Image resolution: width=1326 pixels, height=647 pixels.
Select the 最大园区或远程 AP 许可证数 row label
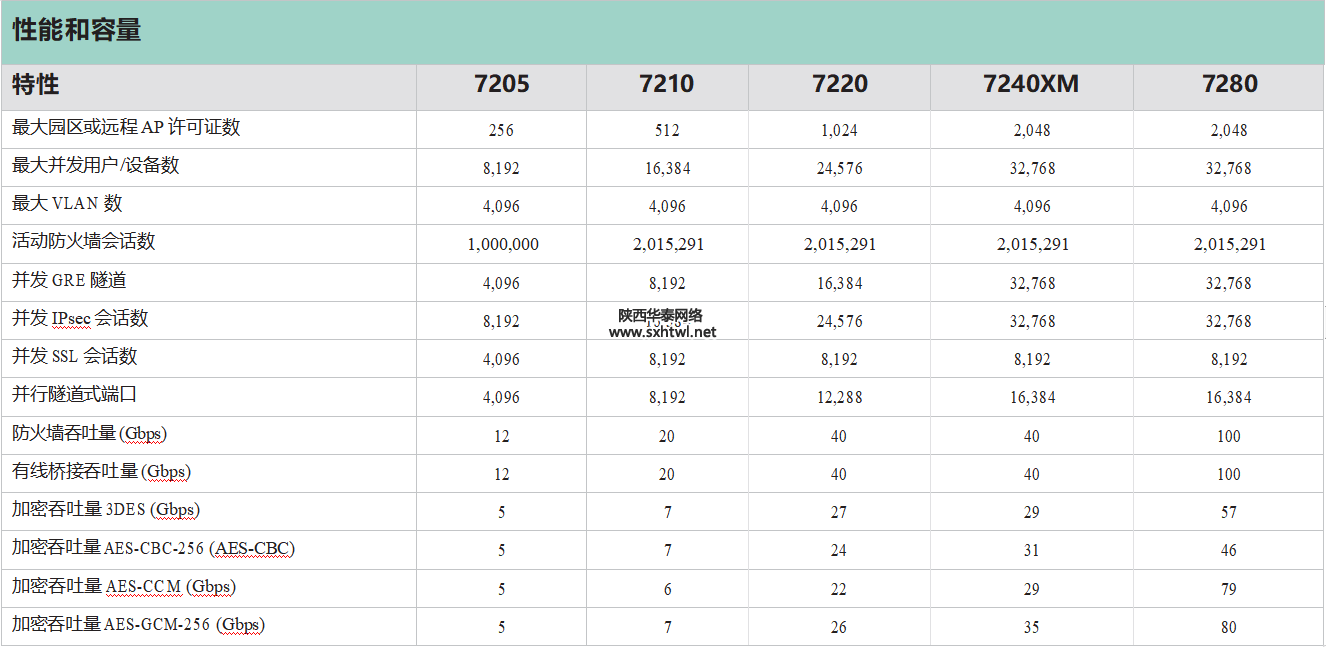(x=126, y=128)
